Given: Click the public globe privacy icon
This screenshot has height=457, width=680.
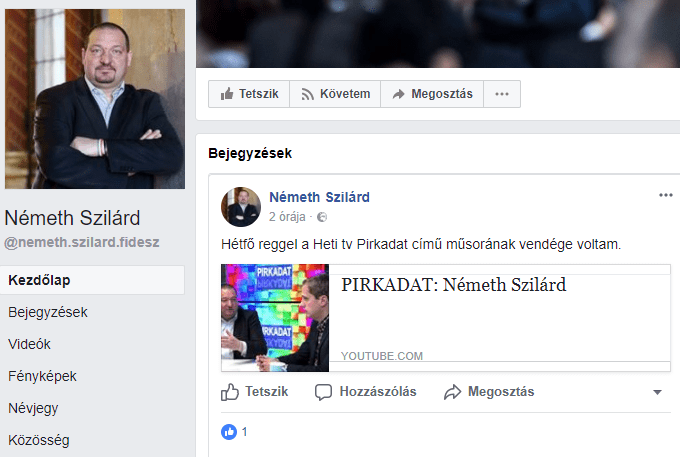Looking at the screenshot, I should tap(322, 217).
